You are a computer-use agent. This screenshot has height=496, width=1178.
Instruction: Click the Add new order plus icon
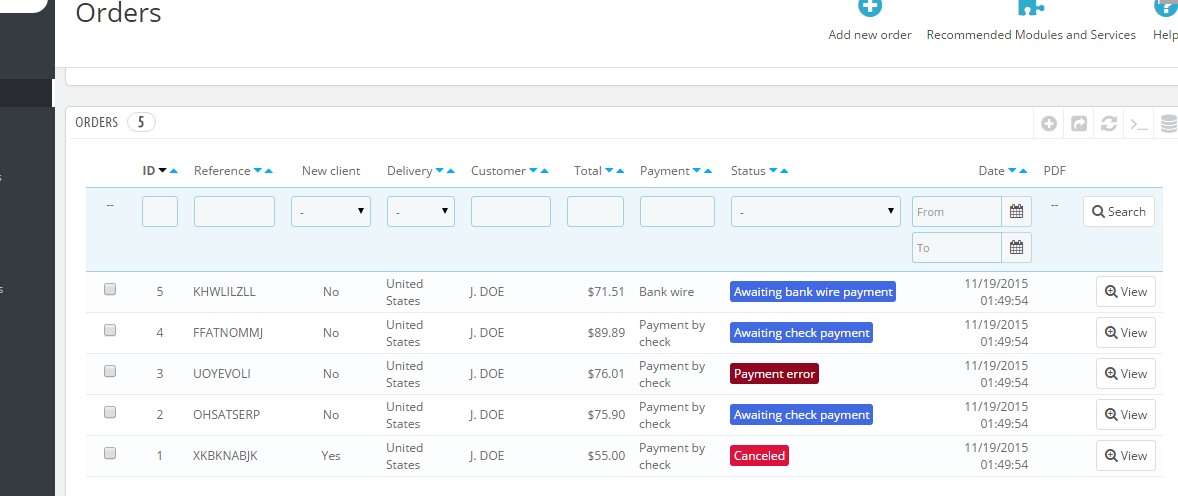click(x=870, y=7)
